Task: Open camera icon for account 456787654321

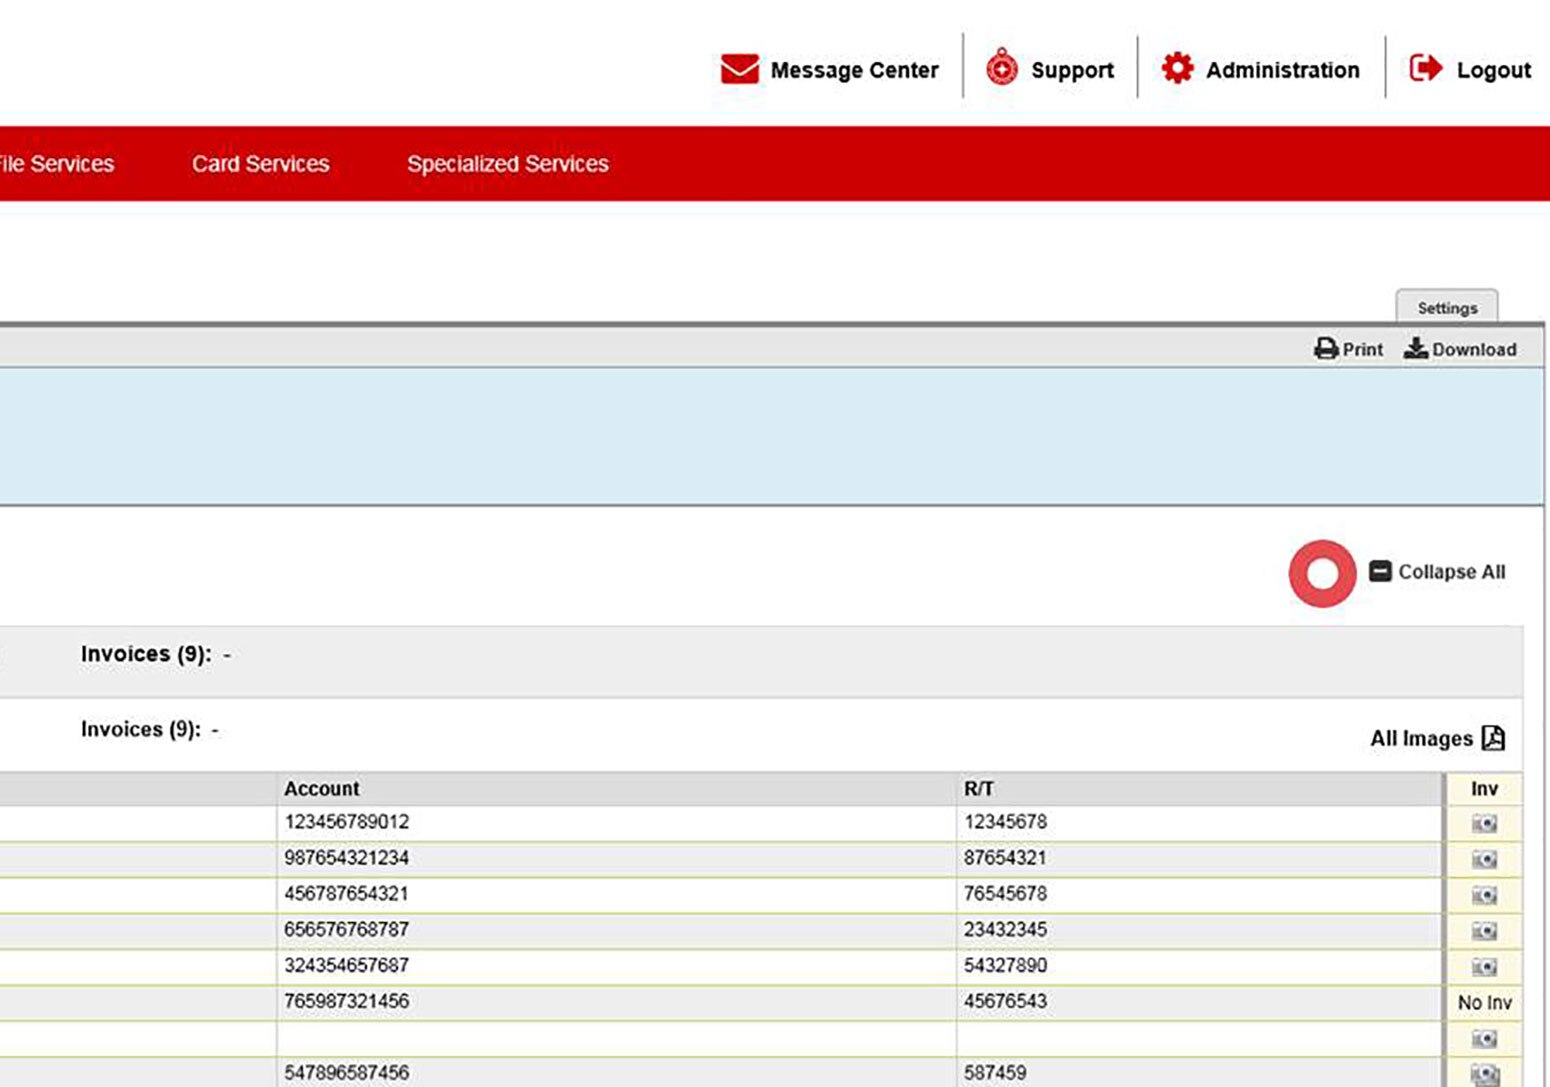Action: pyautogui.click(x=1484, y=895)
